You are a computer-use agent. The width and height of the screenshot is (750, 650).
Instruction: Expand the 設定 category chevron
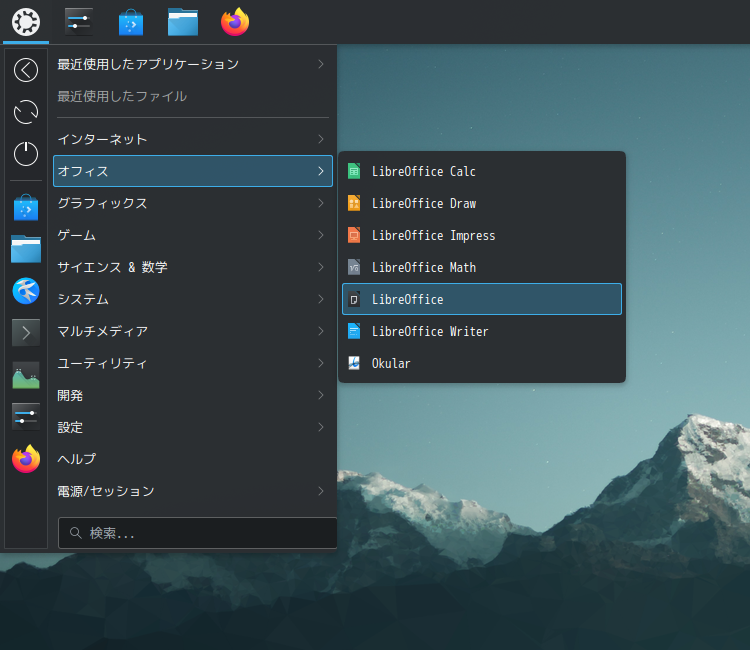point(321,427)
